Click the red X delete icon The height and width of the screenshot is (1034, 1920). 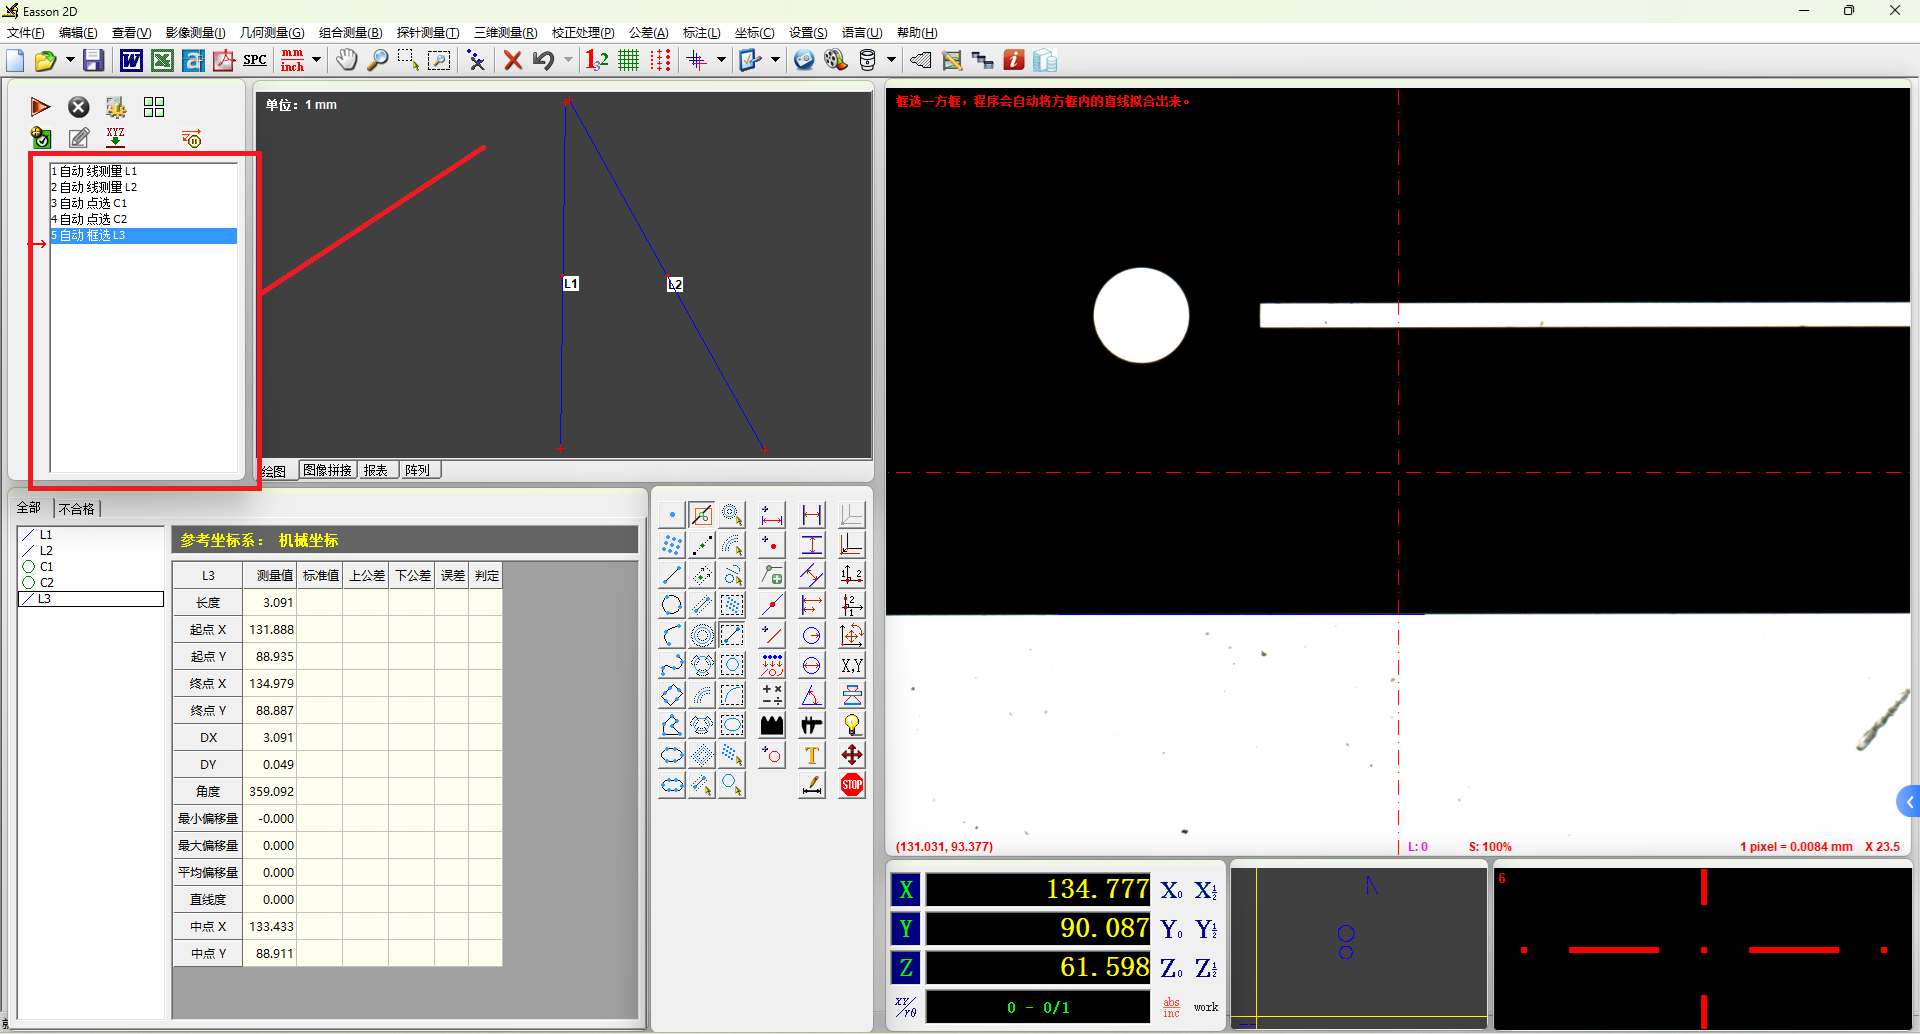click(x=513, y=60)
